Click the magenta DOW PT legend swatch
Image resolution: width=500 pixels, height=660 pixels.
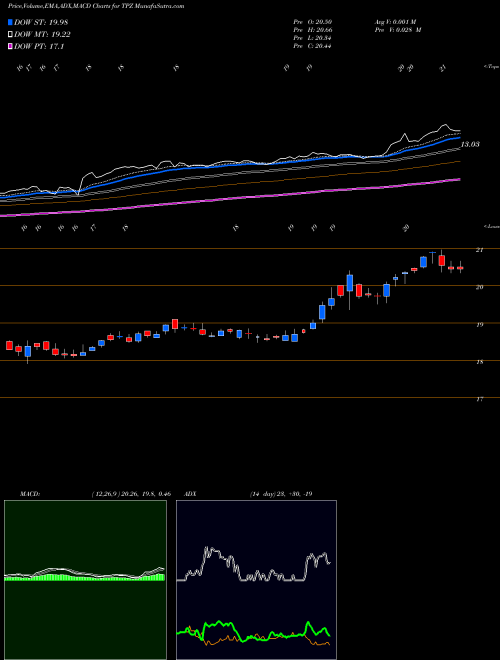point(10,47)
